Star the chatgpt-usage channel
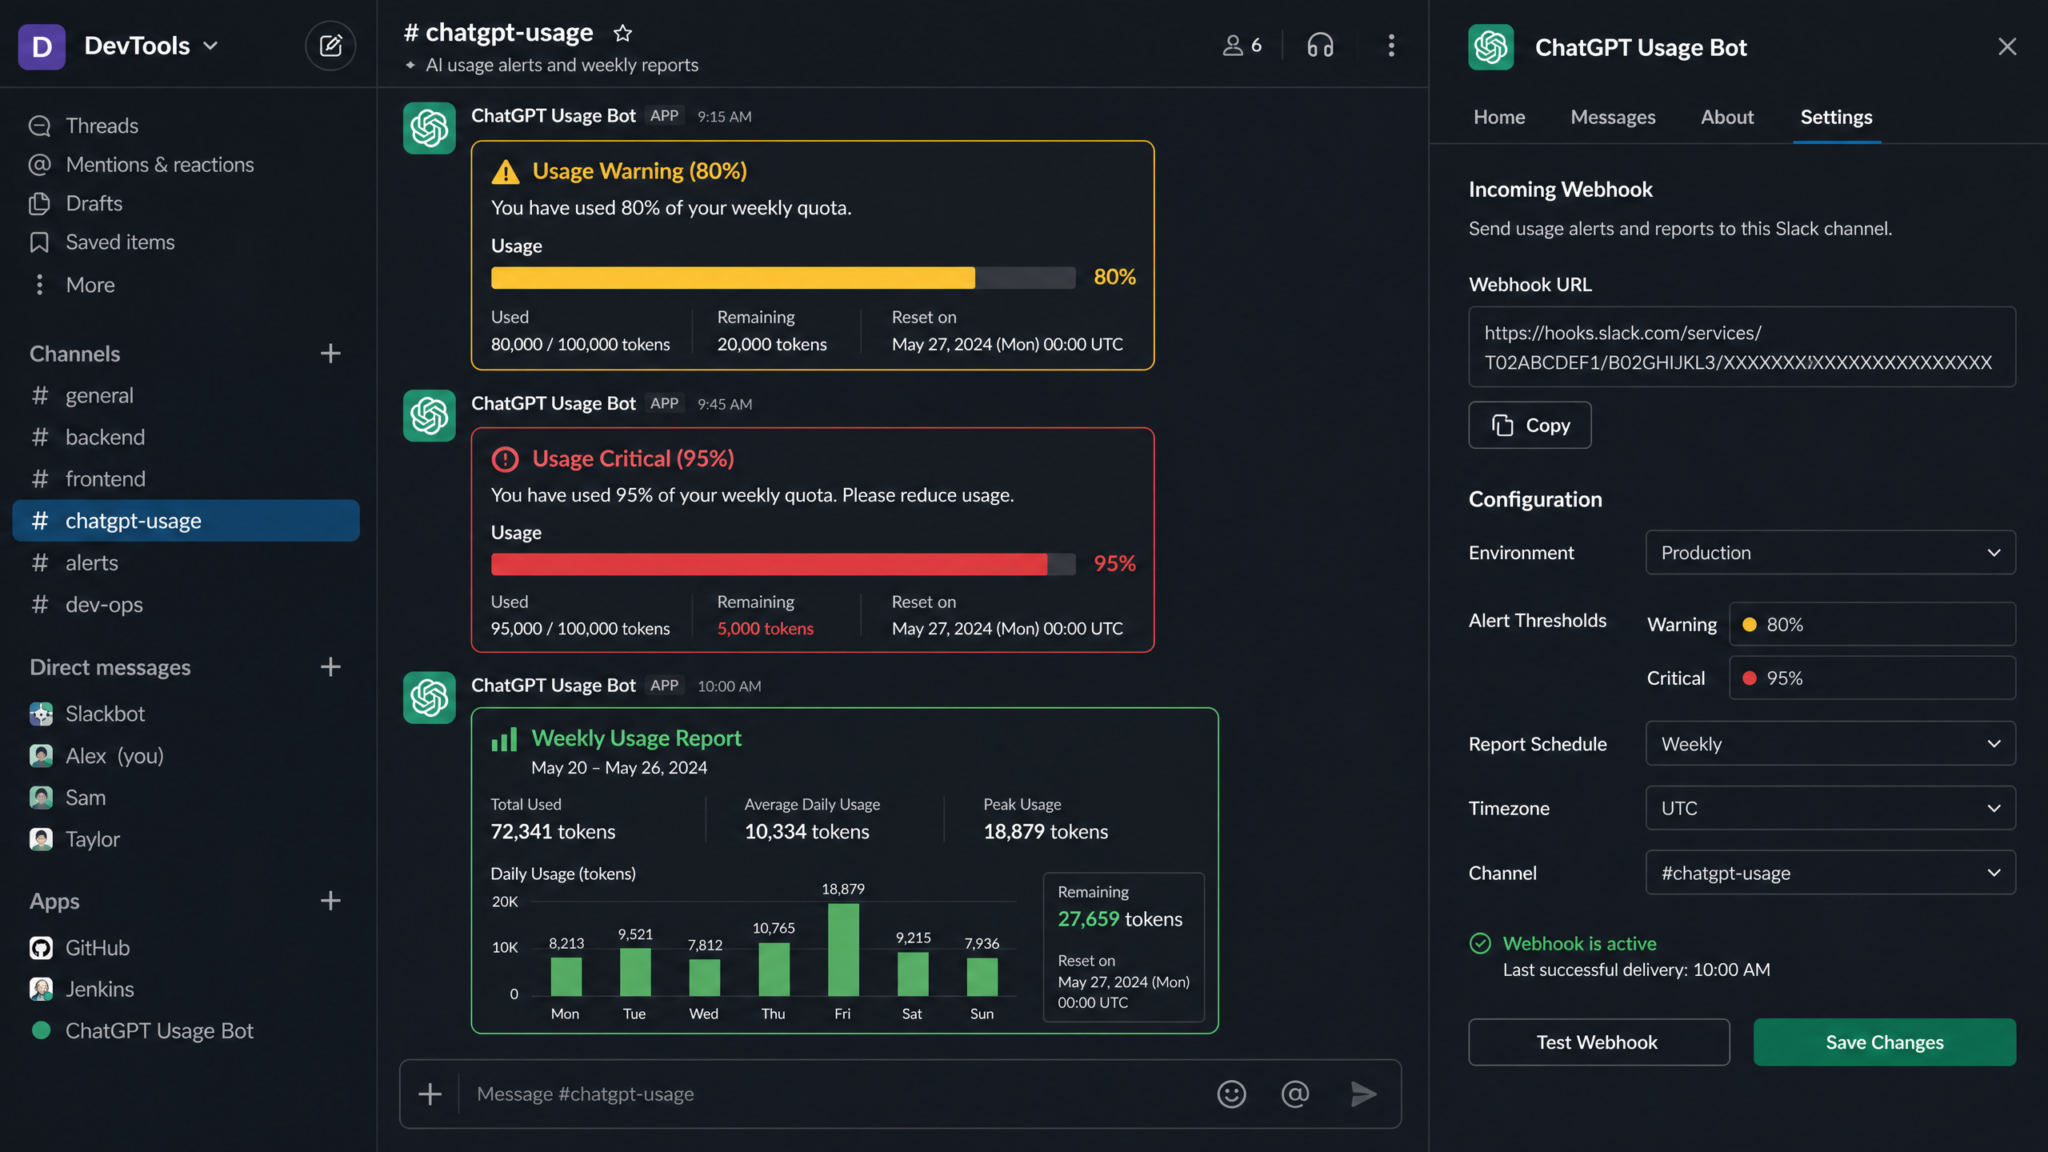This screenshot has height=1152, width=2048. pos(623,33)
